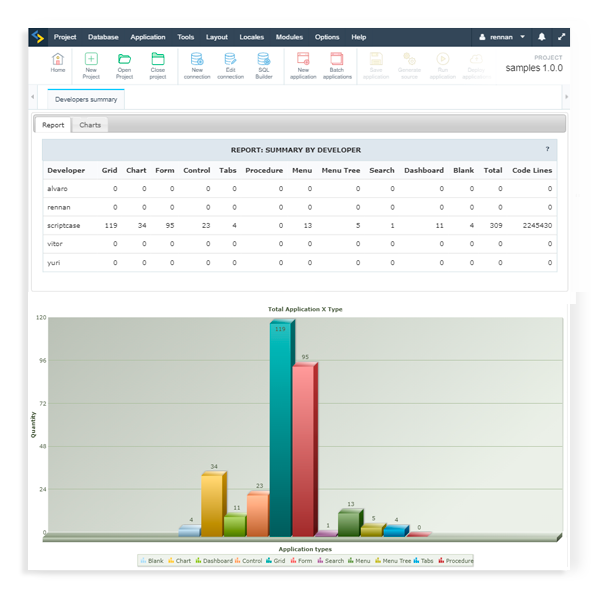Image resolution: width=600 pixels, height=600 pixels.
Task: Toggle the Chart series in chart legend
Action: click(x=180, y=561)
